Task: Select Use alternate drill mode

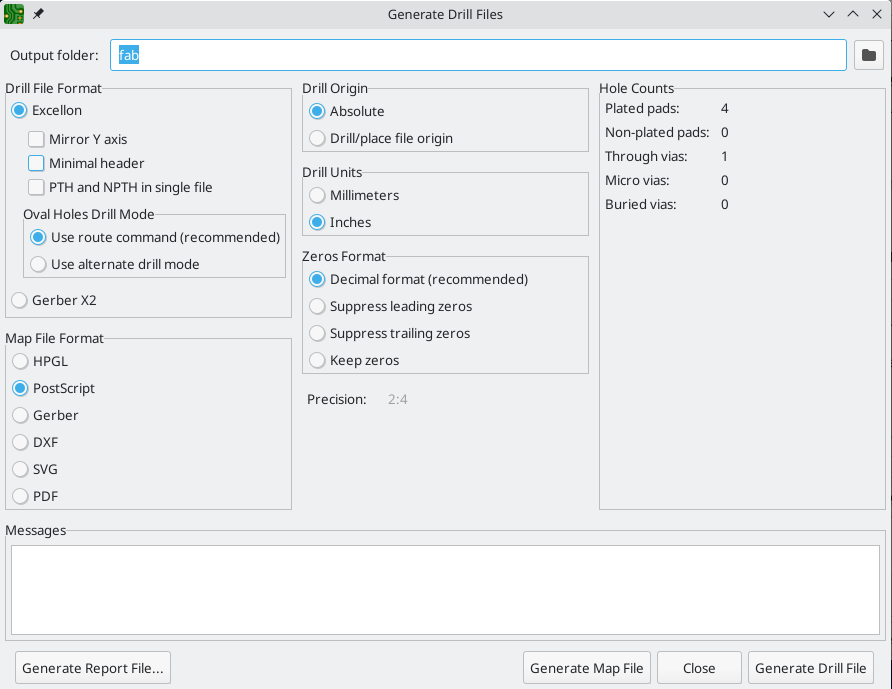Action: coord(37,264)
